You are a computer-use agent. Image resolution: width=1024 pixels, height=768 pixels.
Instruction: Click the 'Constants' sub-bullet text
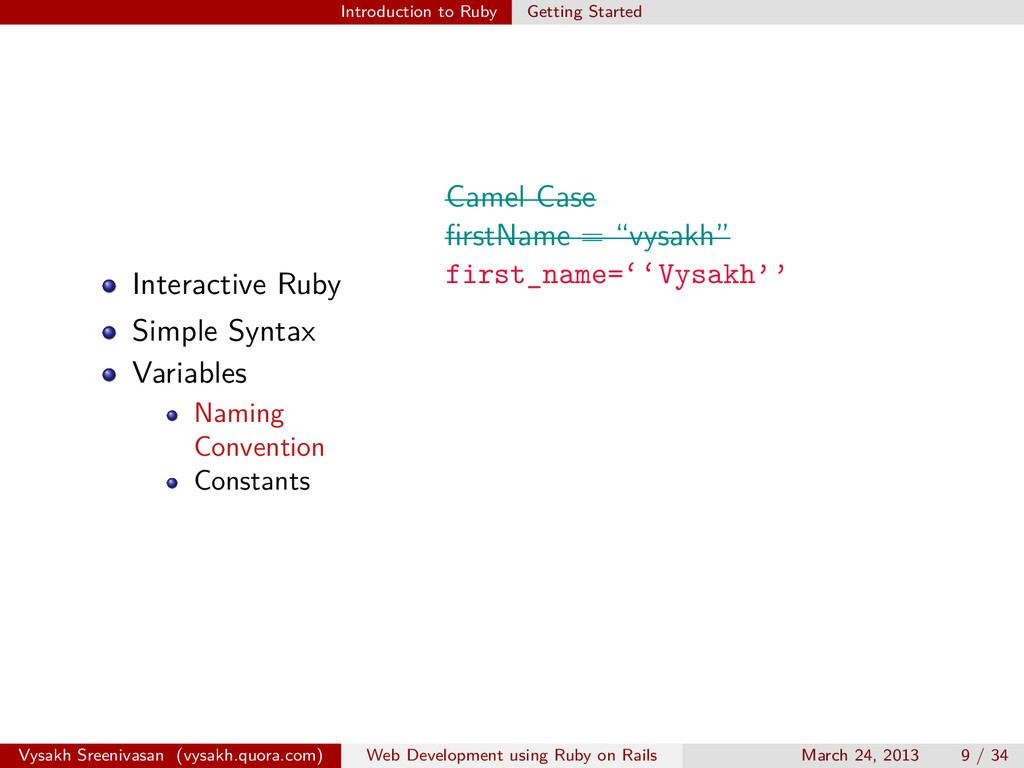[252, 481]
